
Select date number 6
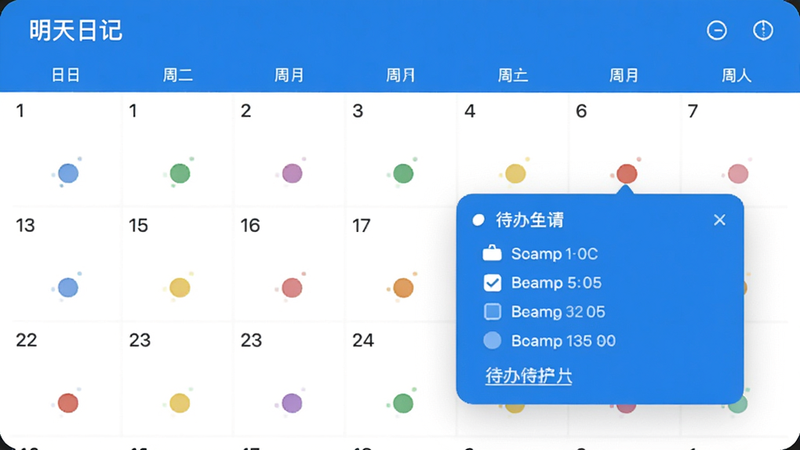pos(581,111)
